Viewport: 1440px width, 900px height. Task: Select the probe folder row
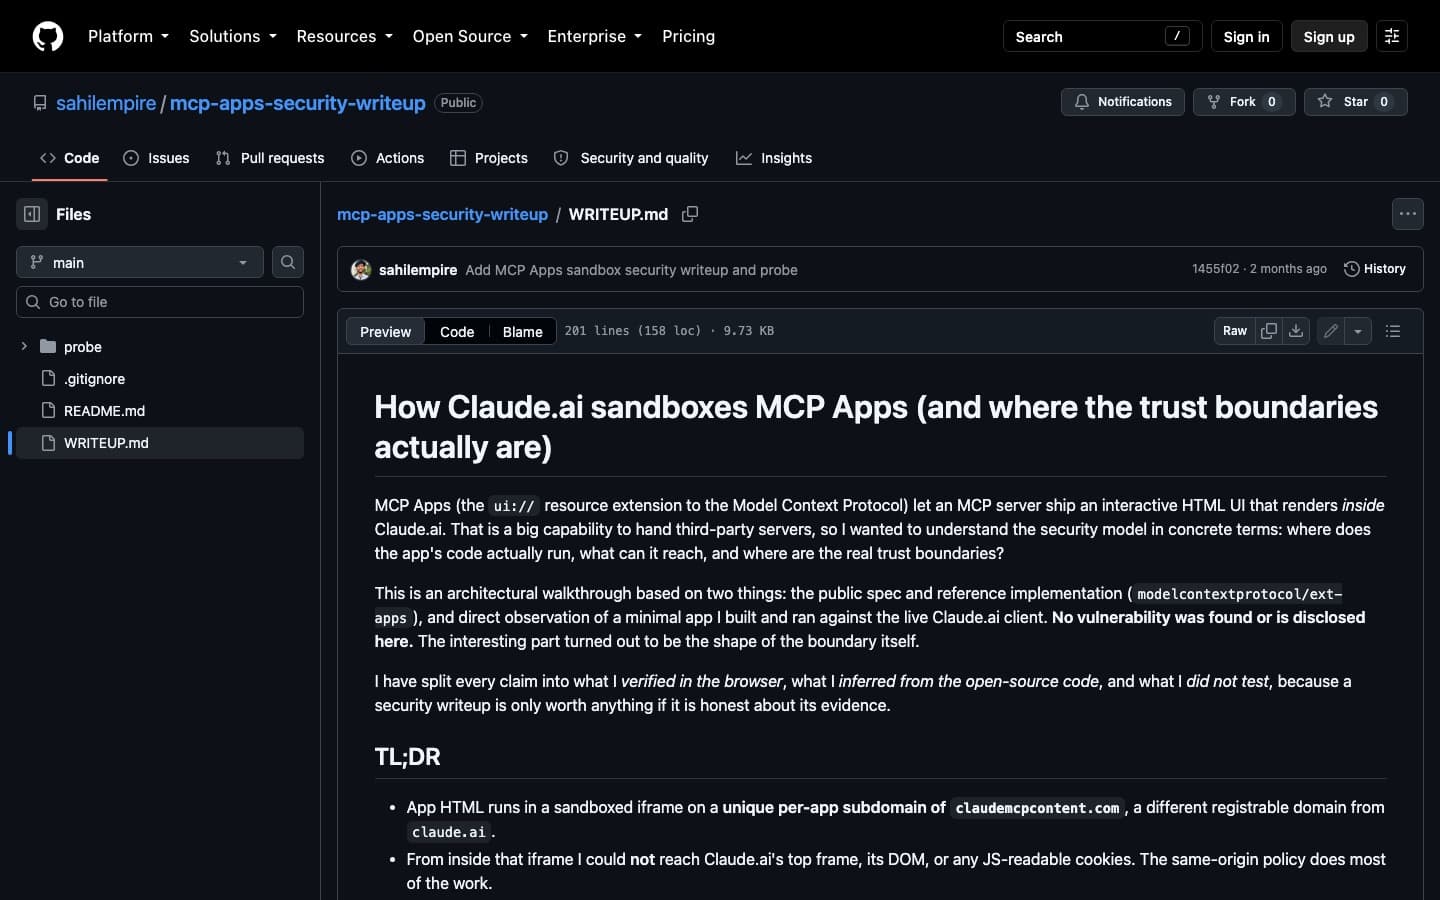(x=160, y=347)
